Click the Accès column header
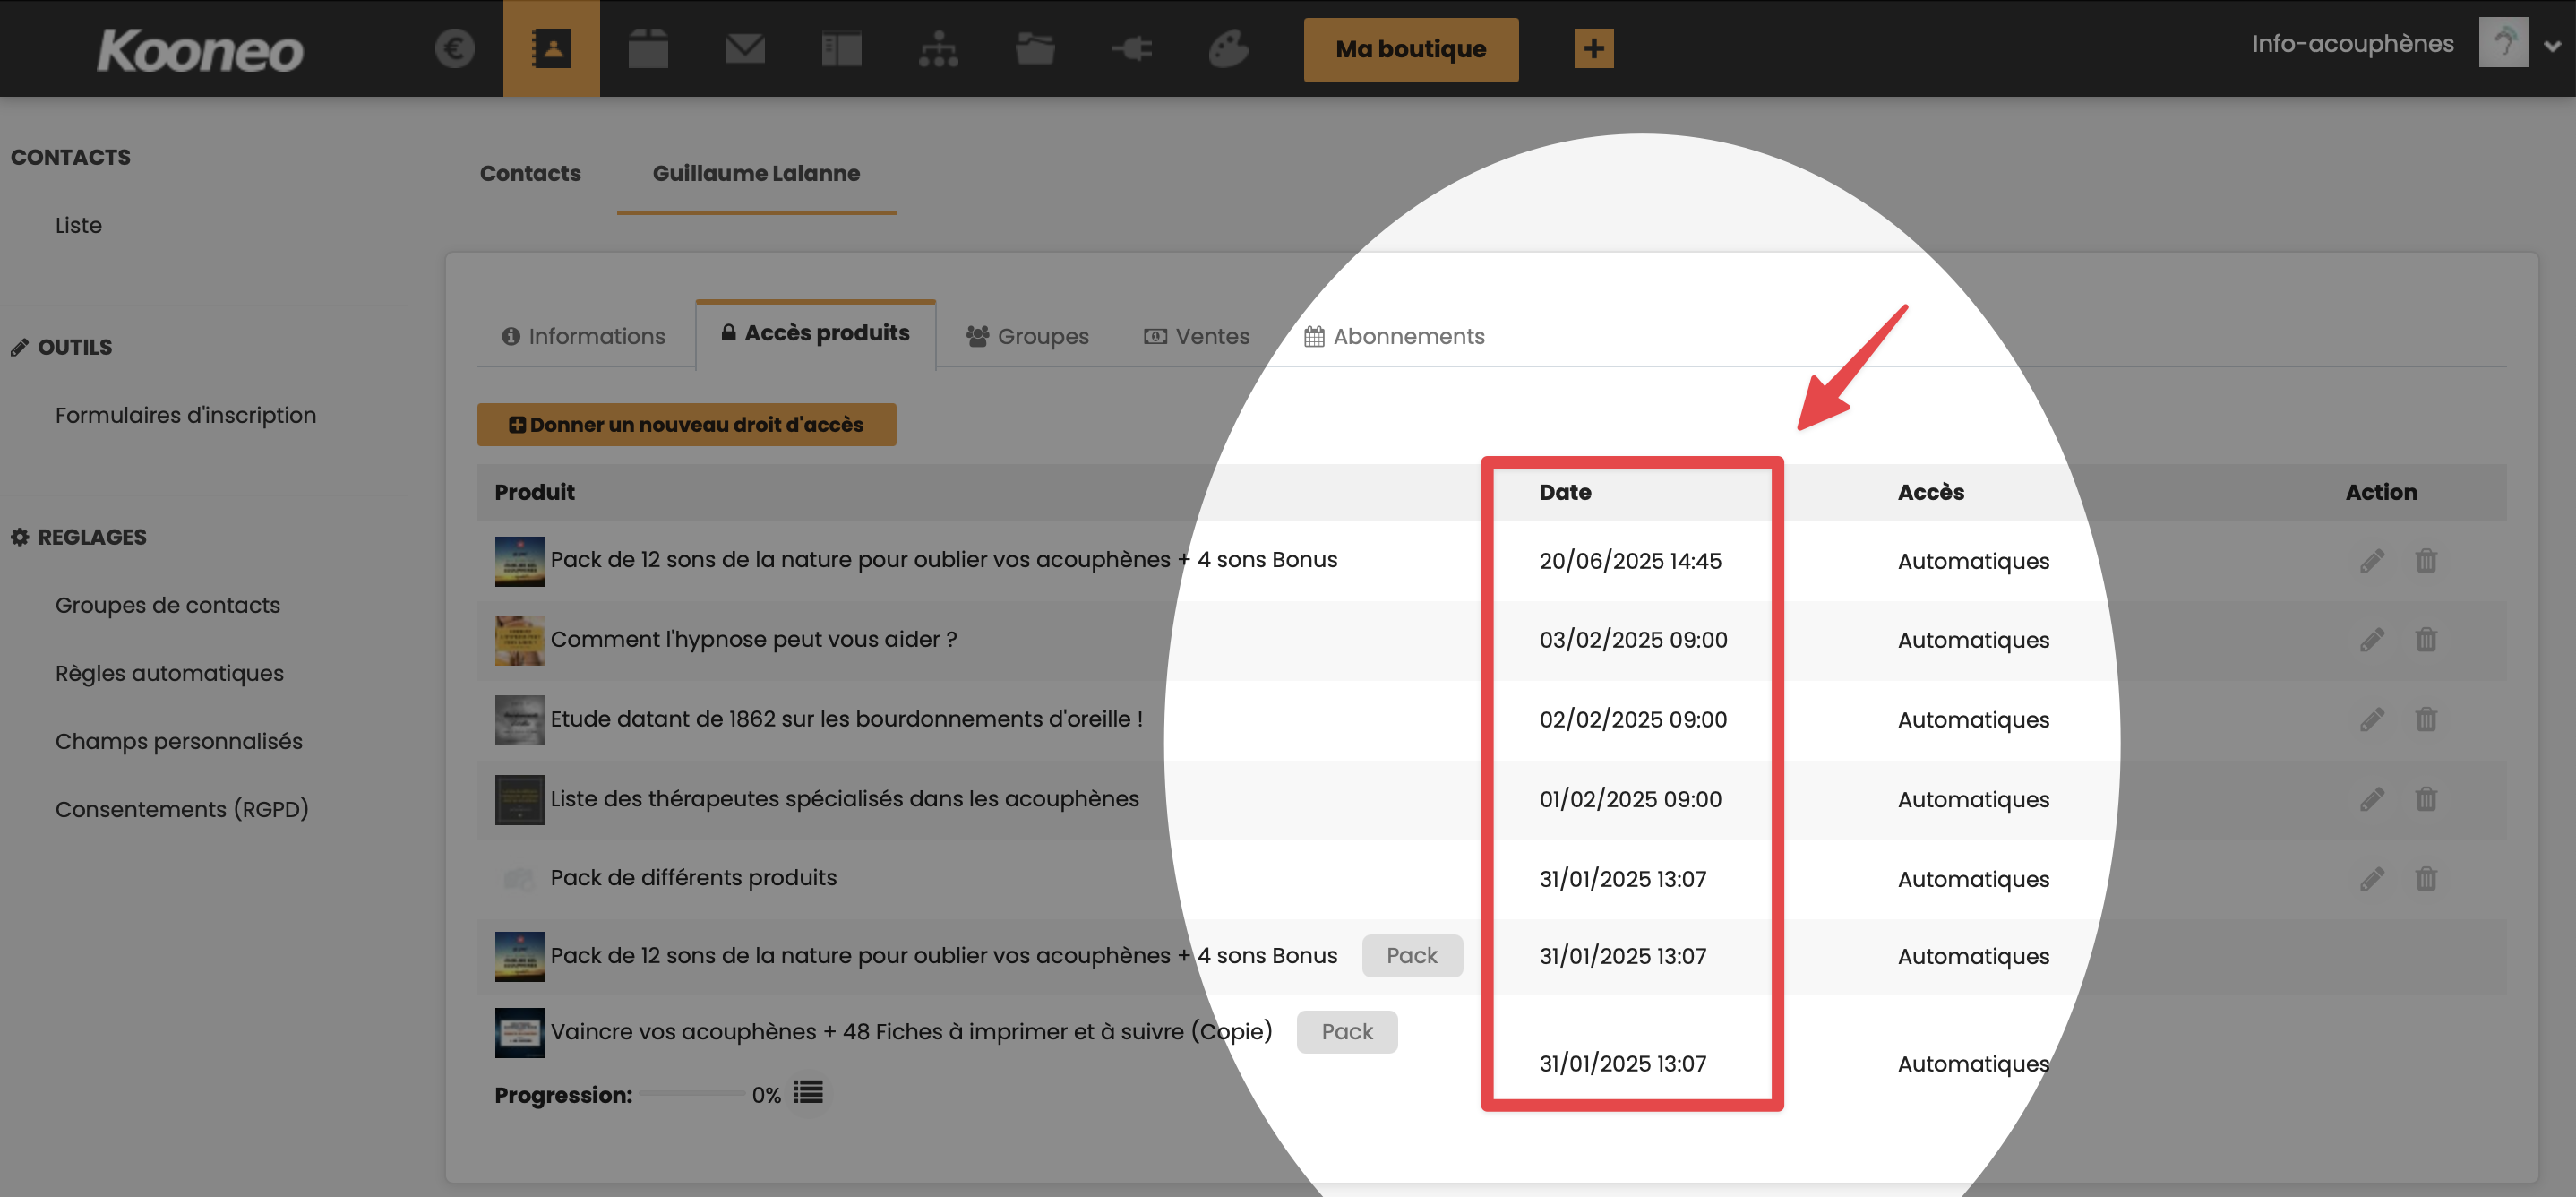 (1931, 492)
